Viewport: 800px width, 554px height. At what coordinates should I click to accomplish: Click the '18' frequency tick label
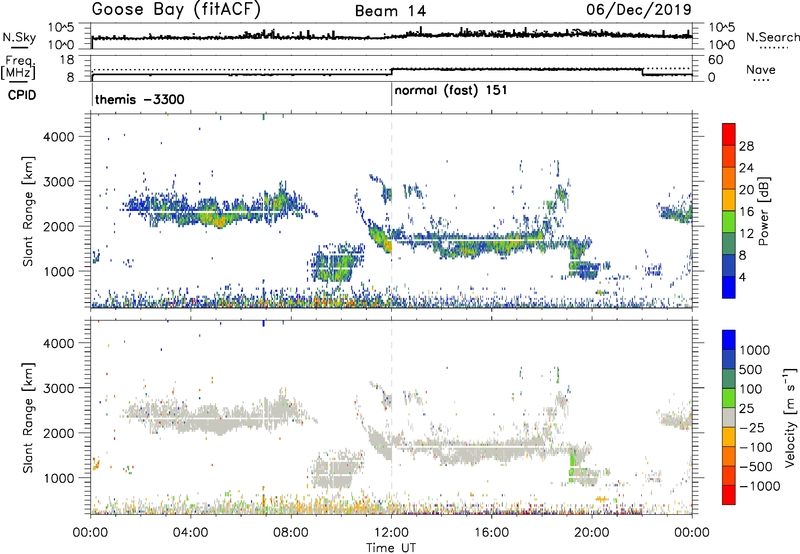[67, 60]
